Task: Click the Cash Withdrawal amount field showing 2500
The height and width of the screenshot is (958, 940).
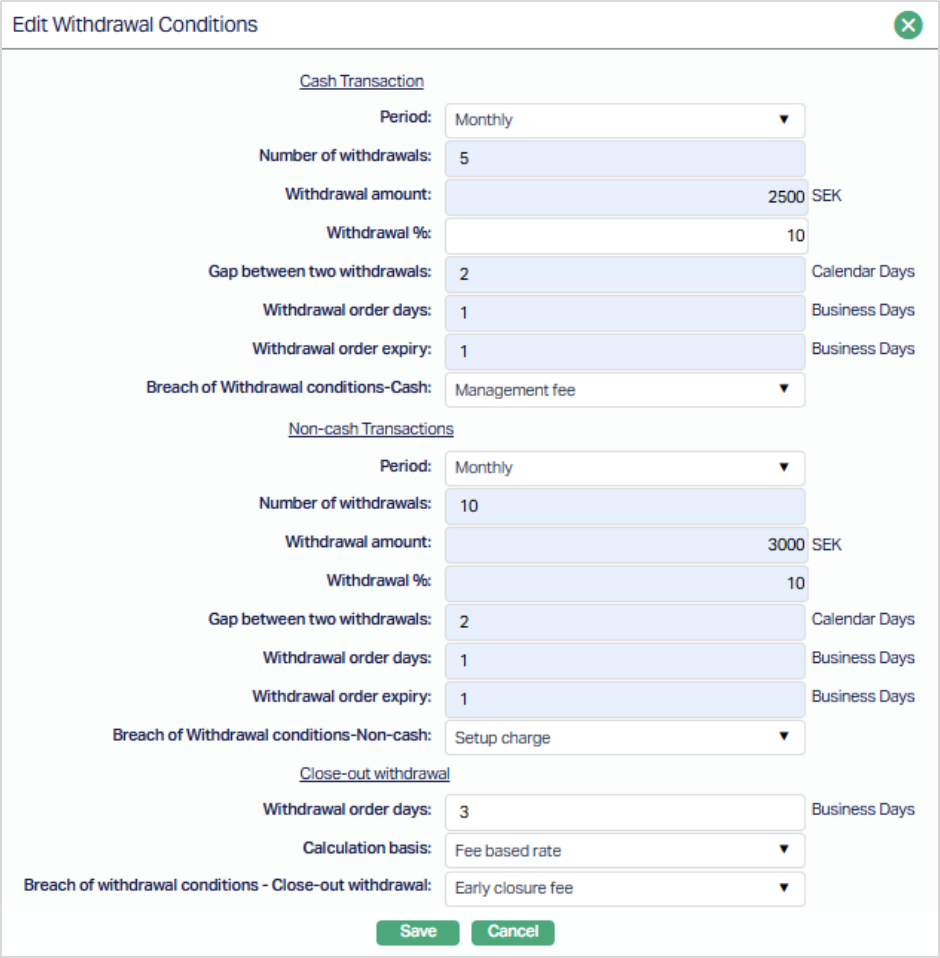Action: pyautogui.click(x=624, y=197)
